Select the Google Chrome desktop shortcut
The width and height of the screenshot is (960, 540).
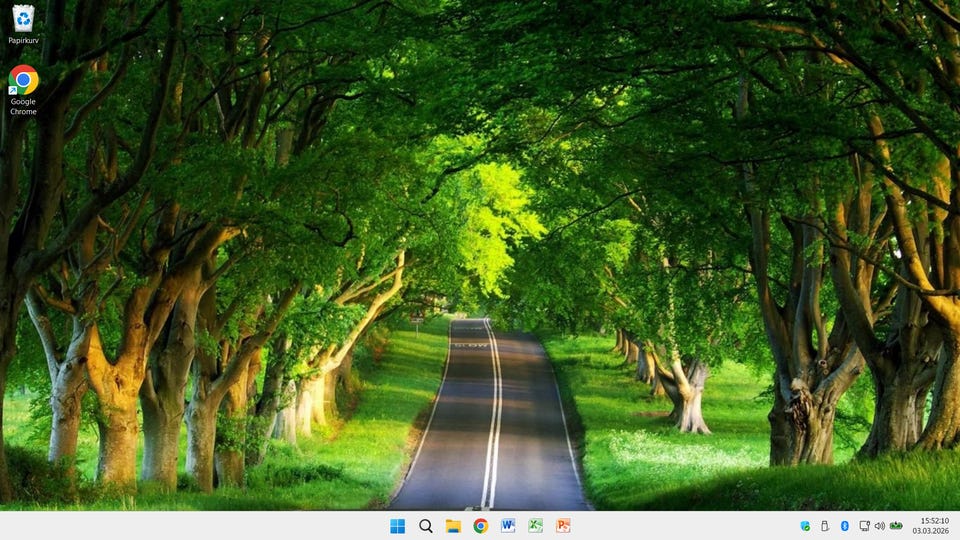[23, 89]
